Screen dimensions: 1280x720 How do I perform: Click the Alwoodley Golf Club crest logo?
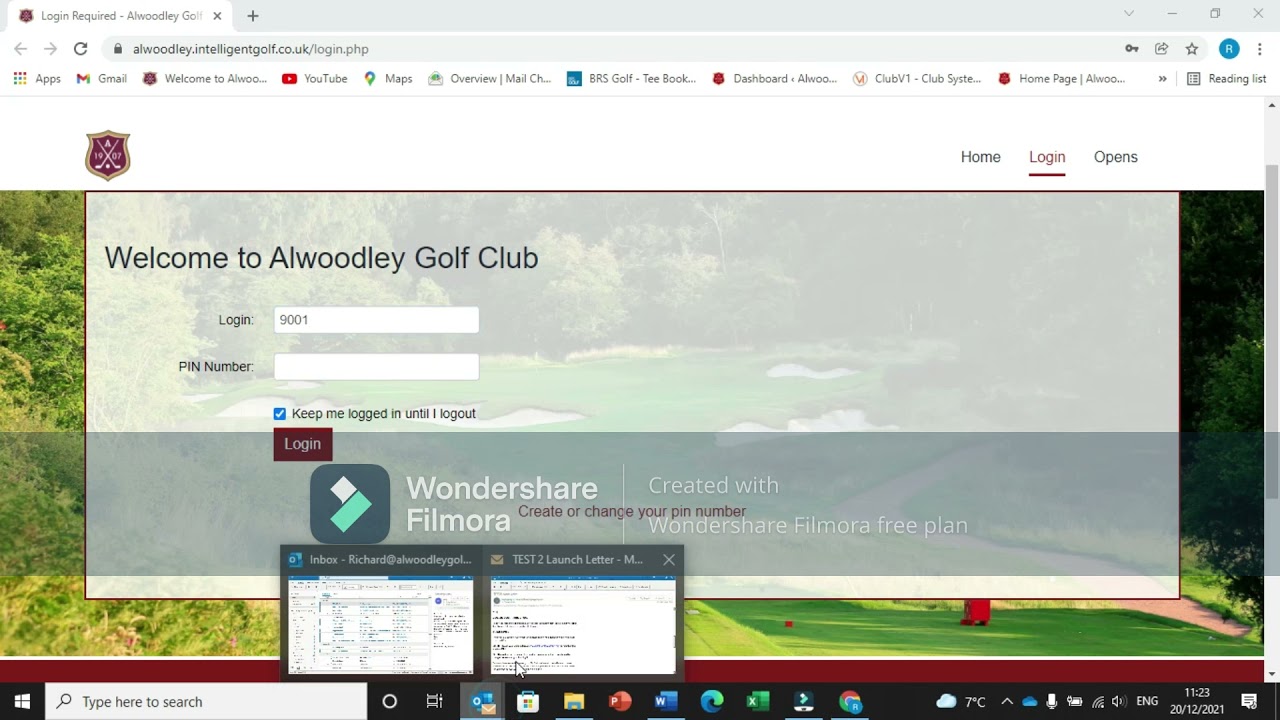point(108,155)
